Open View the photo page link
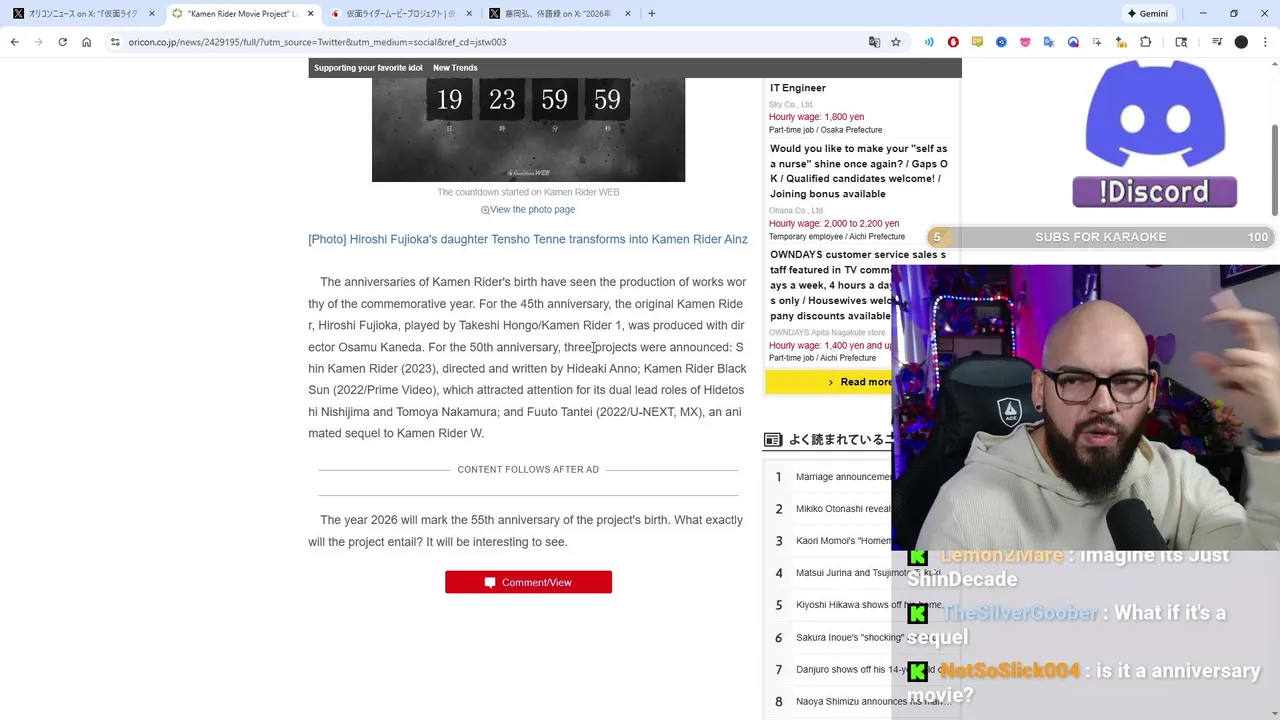This screenshot has height=720, width=1280. (532, 210)
